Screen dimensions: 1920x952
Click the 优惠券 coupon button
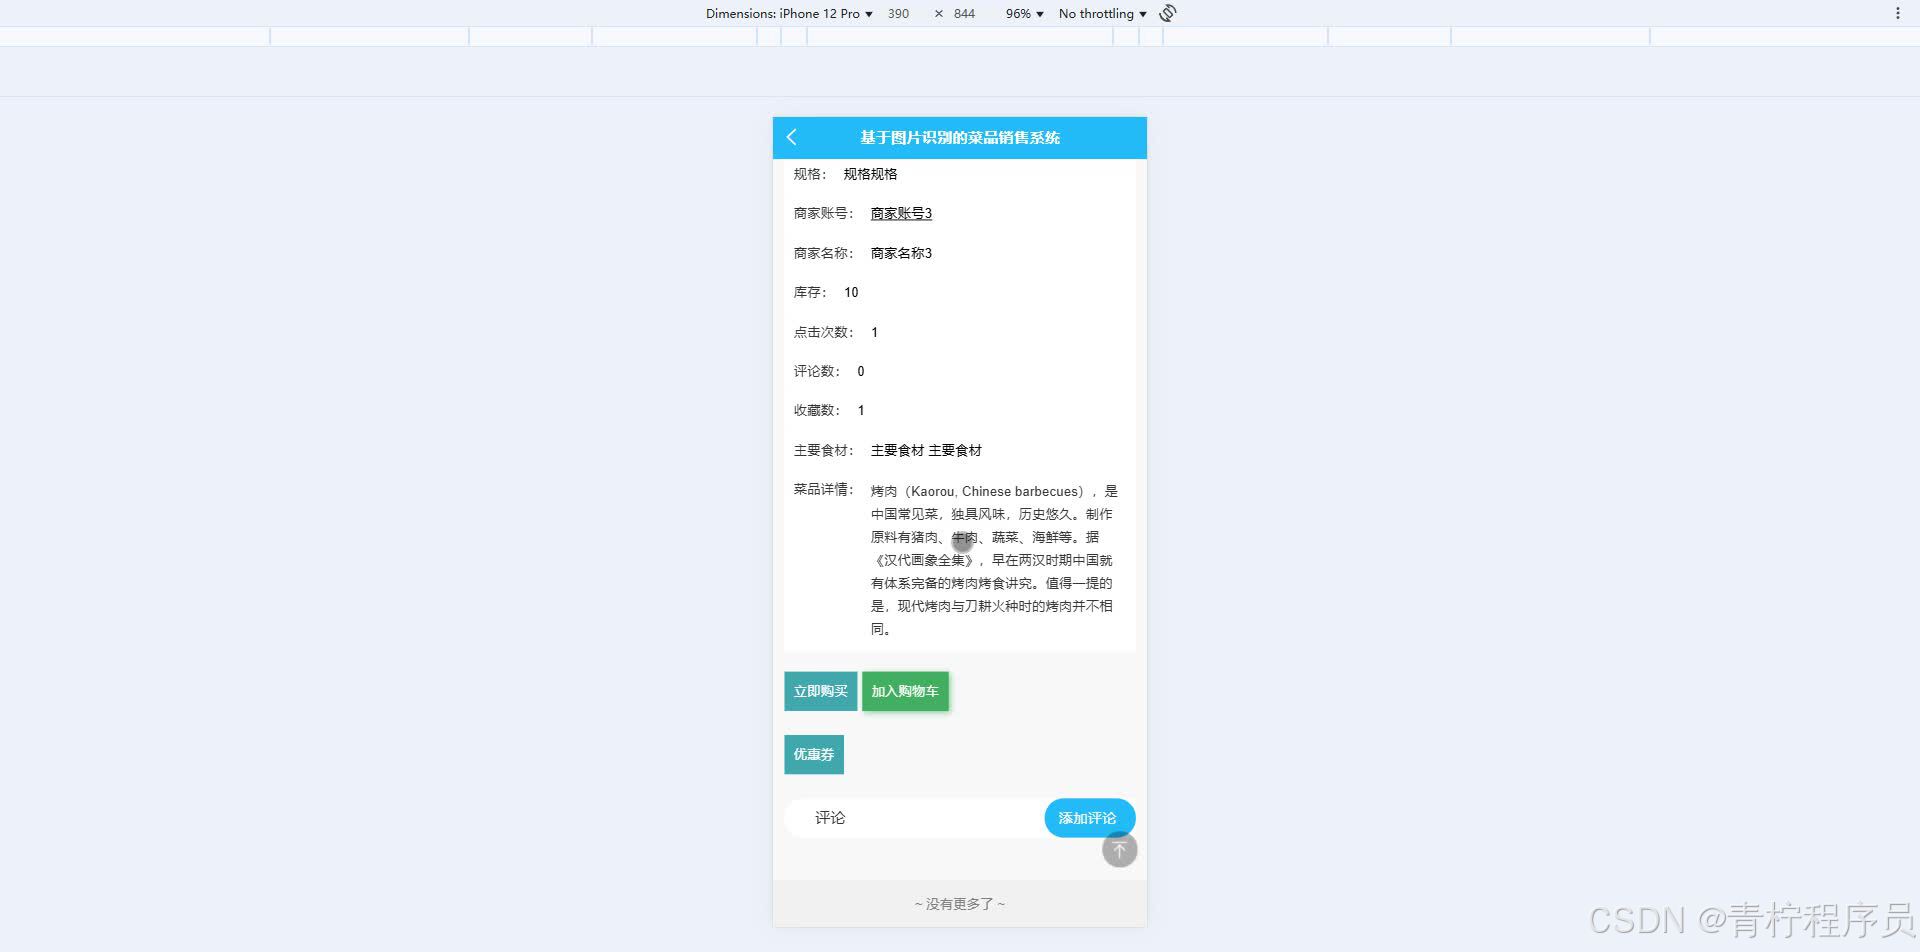pyautogui.click(x=813, y=753)
